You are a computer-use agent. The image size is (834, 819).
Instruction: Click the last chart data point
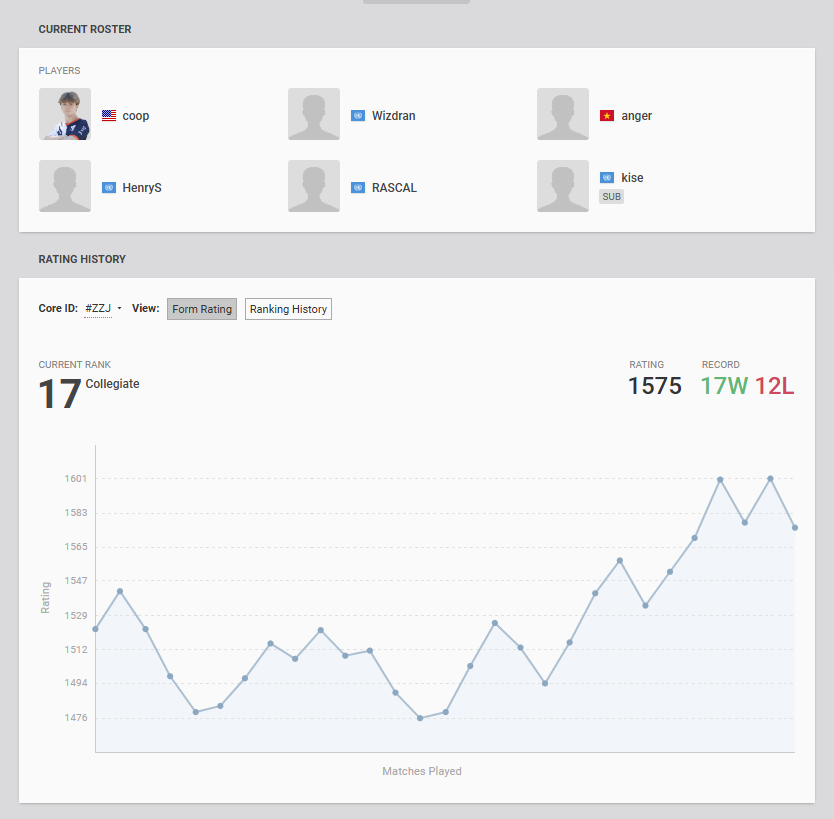coord(795,528)
